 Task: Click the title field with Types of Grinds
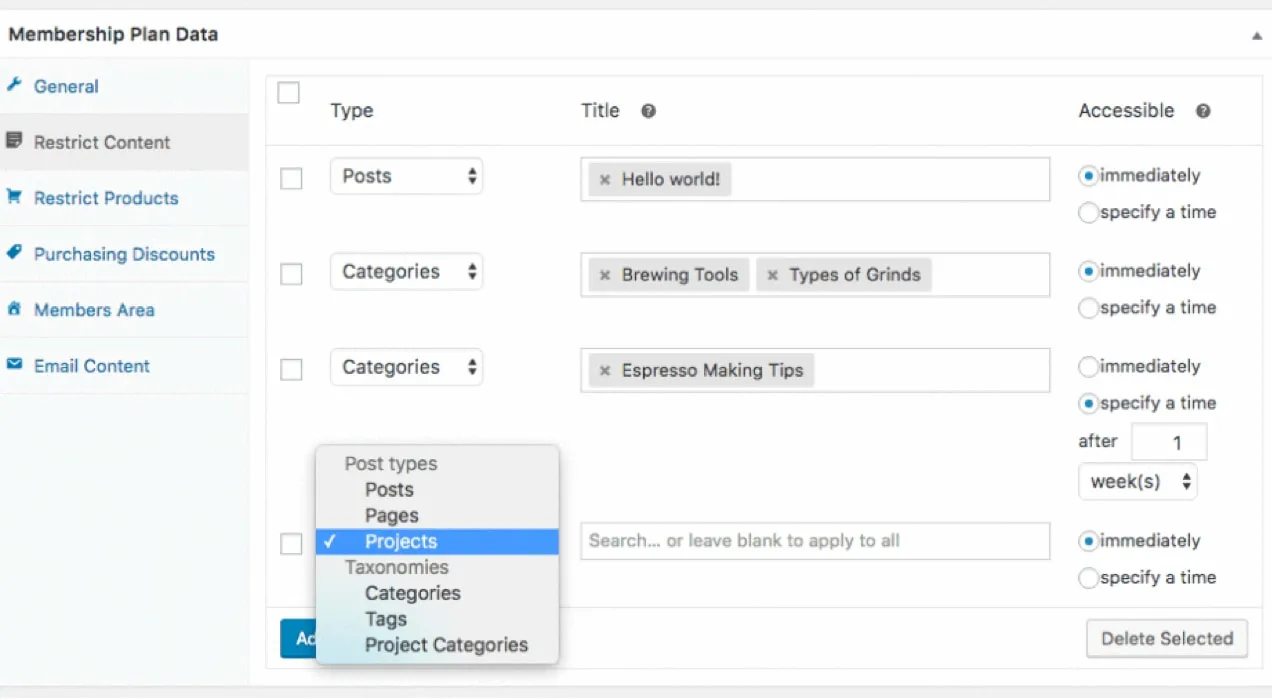tap(815, 274)
